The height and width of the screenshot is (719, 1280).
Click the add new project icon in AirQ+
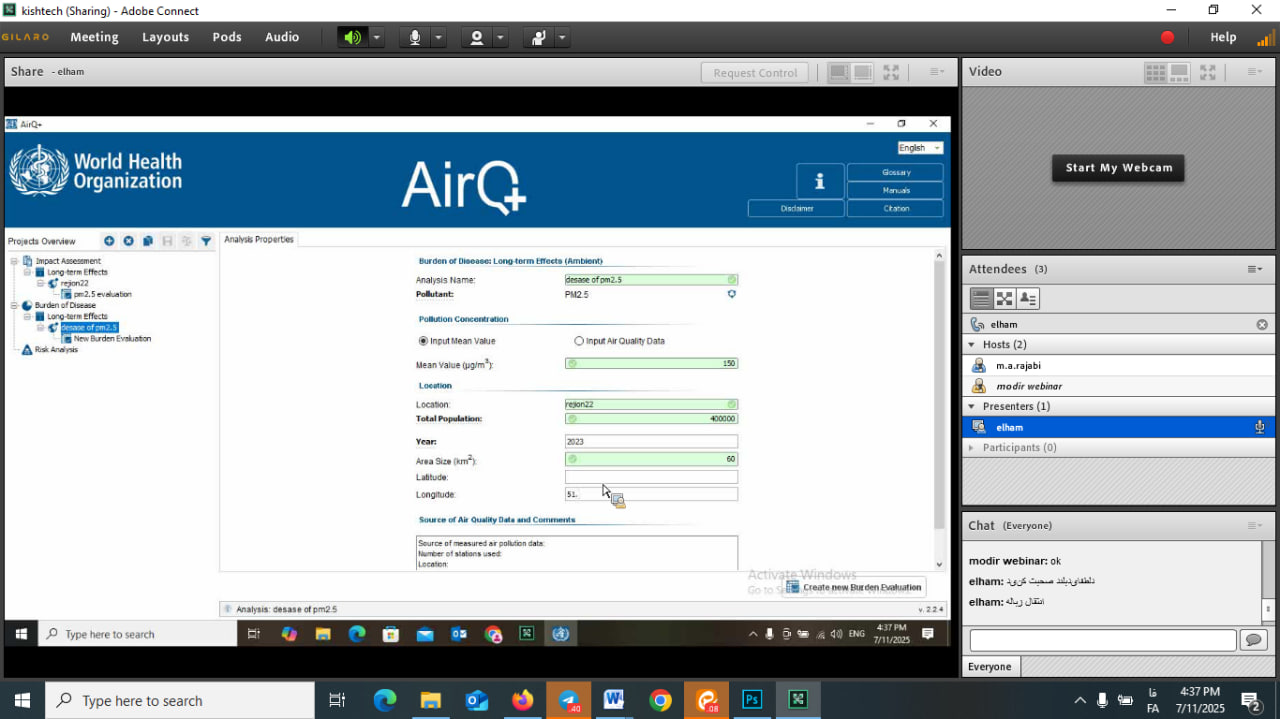tap(109, 241)
